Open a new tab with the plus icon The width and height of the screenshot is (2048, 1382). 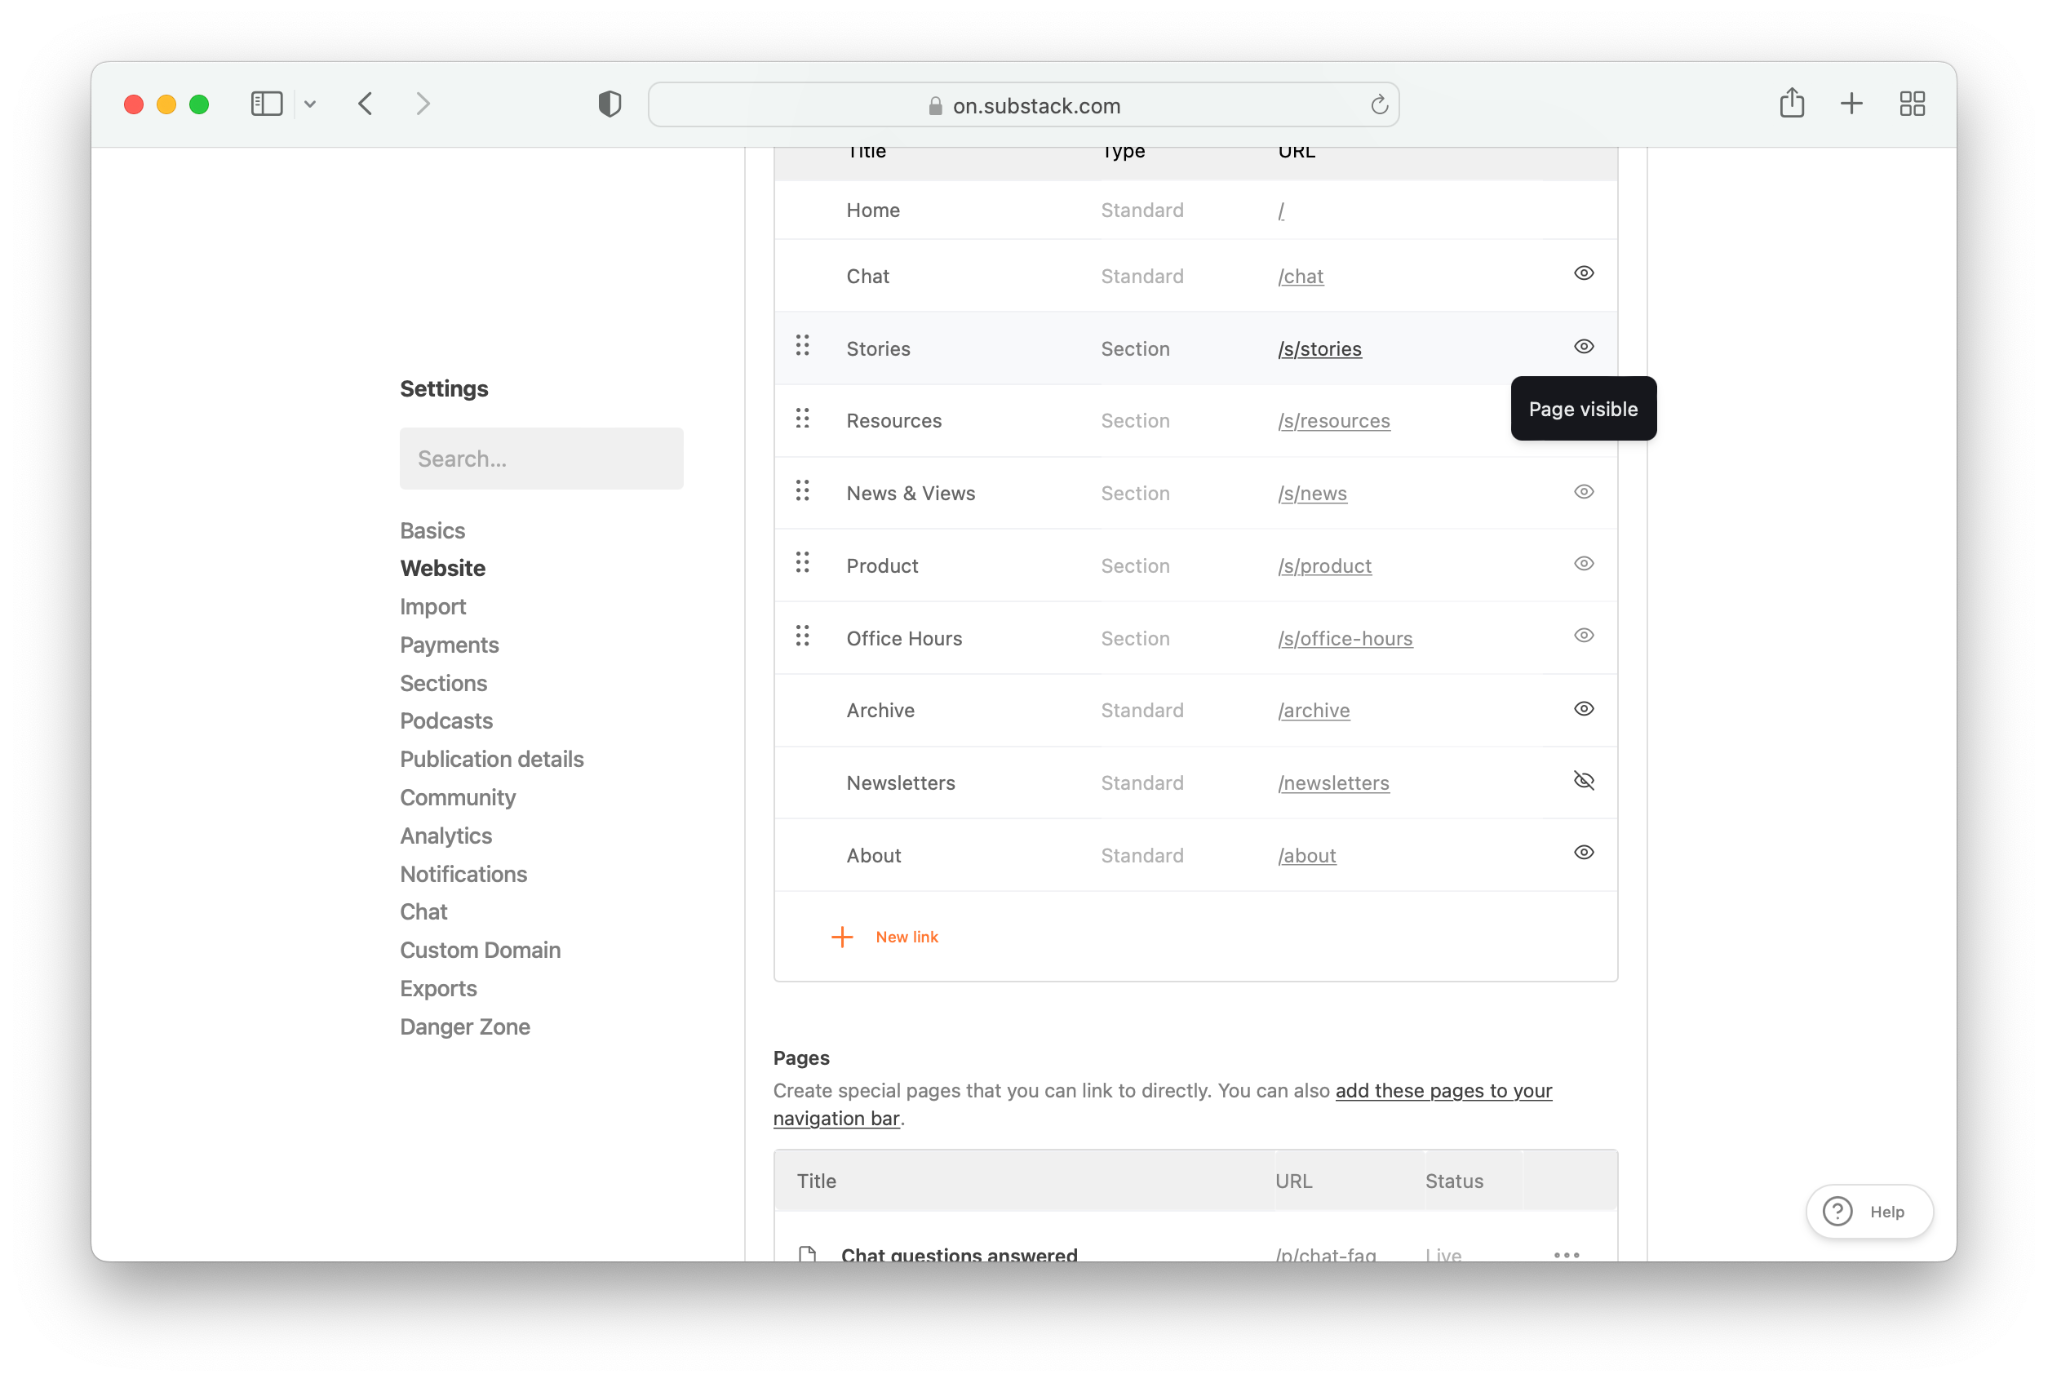click(1851, 103)
